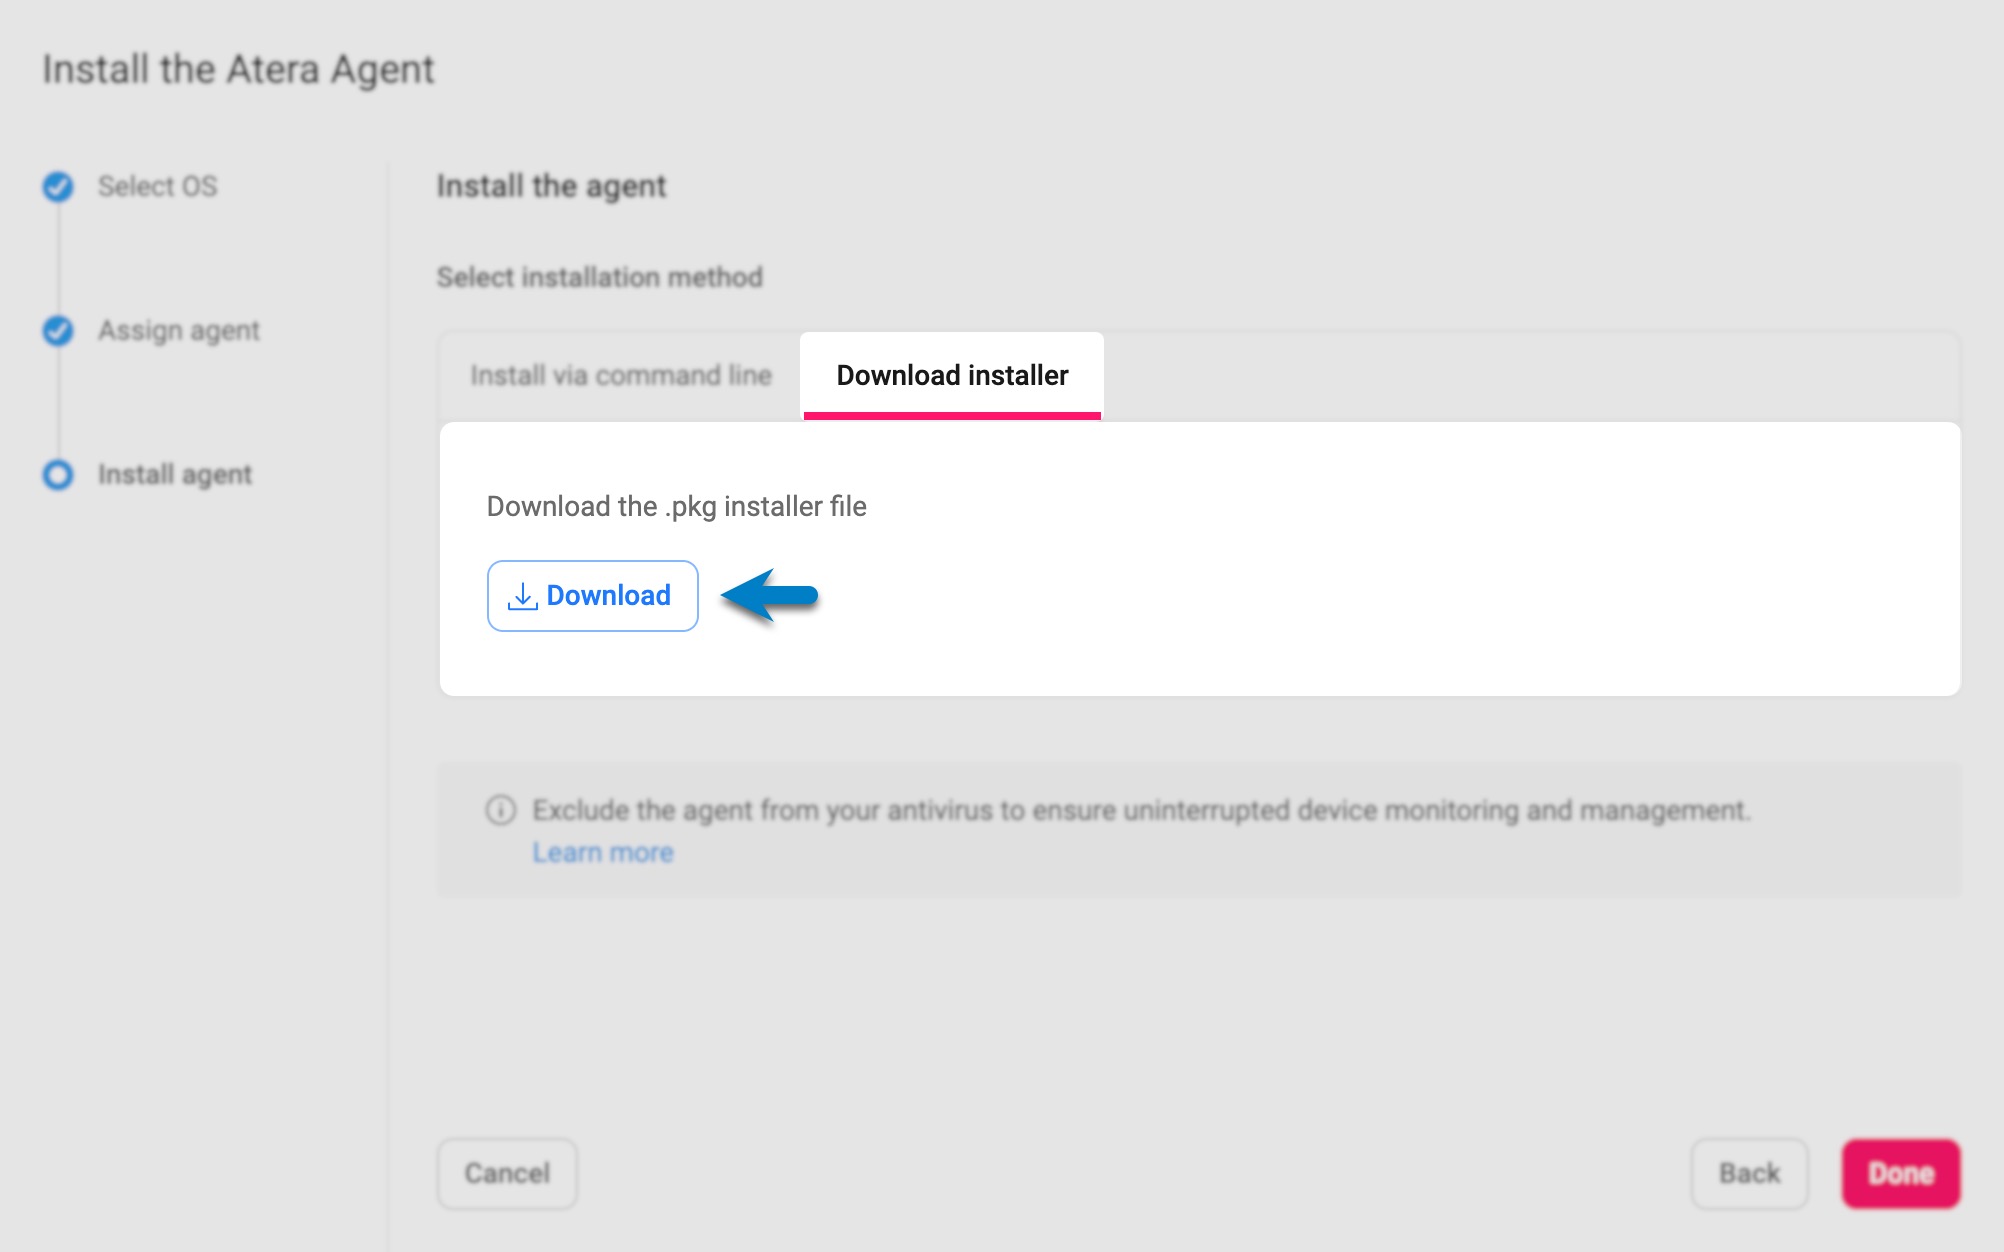Viewport: 2004px width, 1252px height.
Task: Click the Cancel button
Action: (x=507, y=1173)
